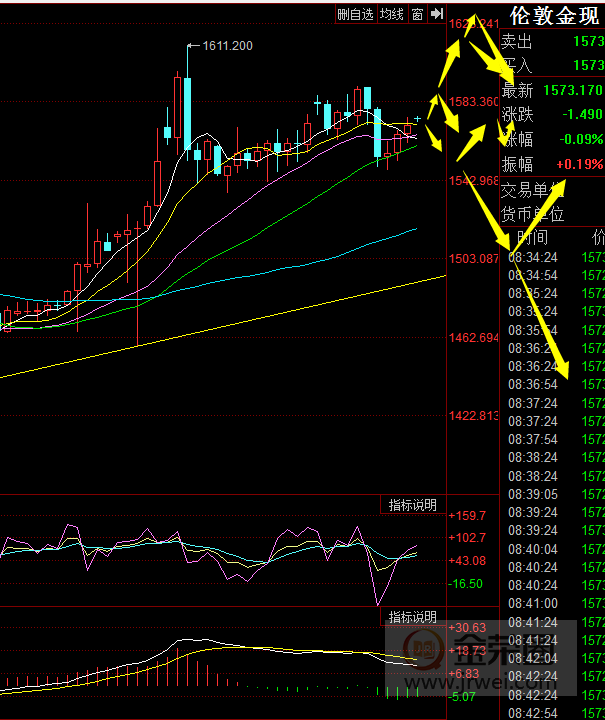Click the 涨跌 change value -1.490
The height and width of the screenshot is (720, 605).
(x=581, y=115)
